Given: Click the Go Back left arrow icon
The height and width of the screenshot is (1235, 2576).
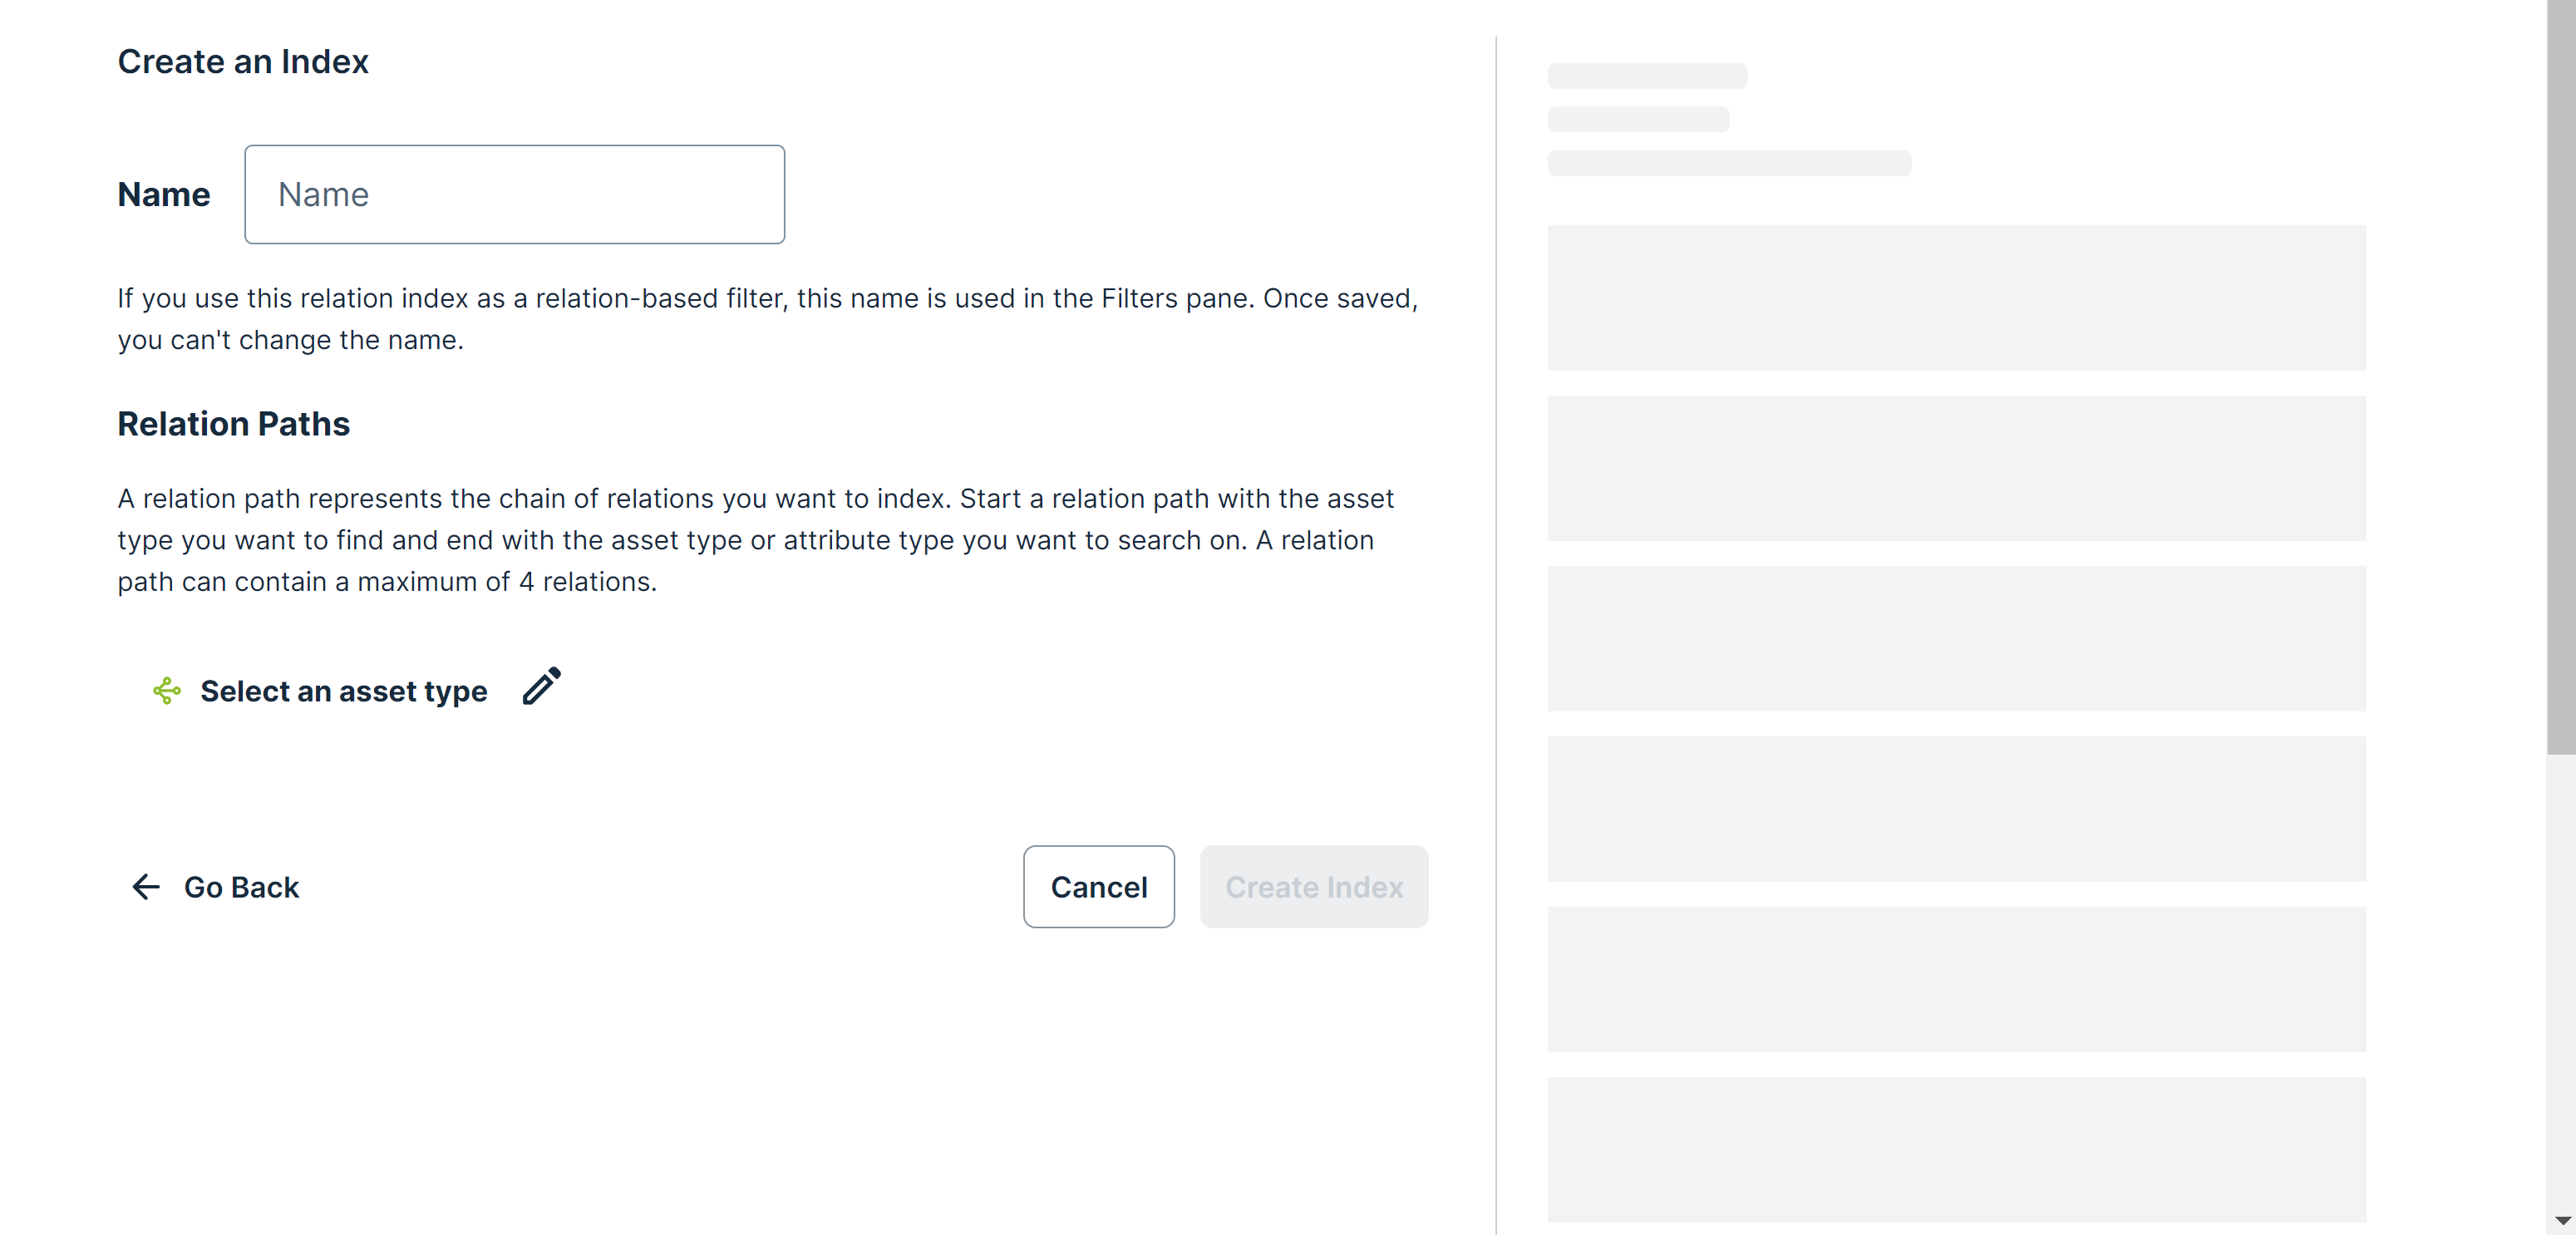Looking at the screenshot, I should point(146,887).
